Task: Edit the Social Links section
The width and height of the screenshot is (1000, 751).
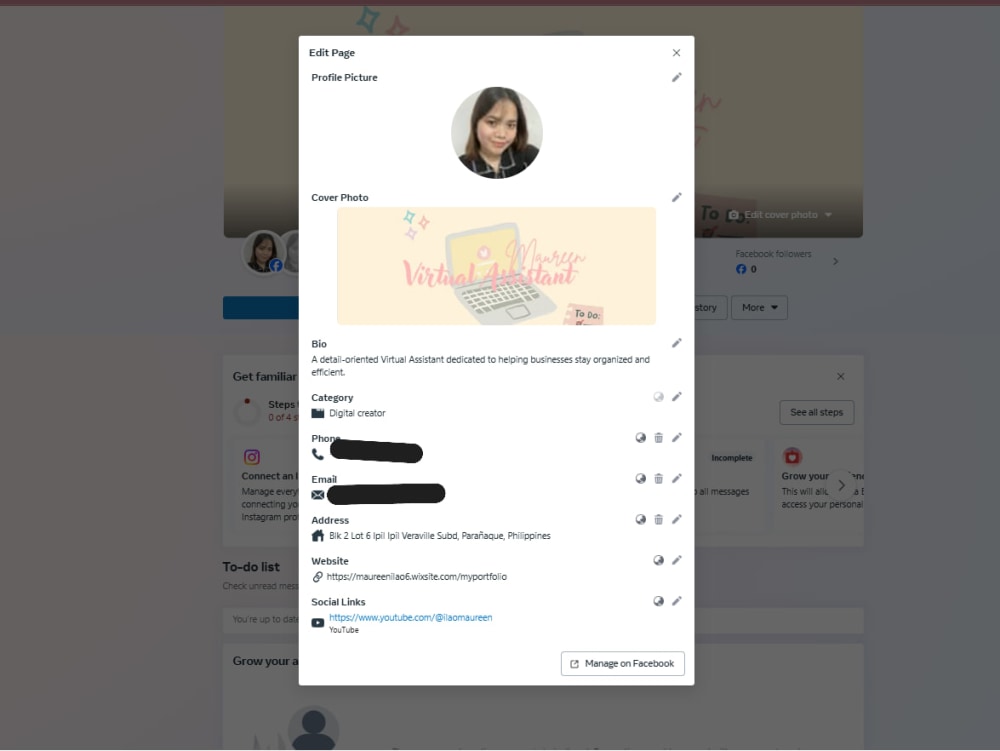Action: point(677,601)
